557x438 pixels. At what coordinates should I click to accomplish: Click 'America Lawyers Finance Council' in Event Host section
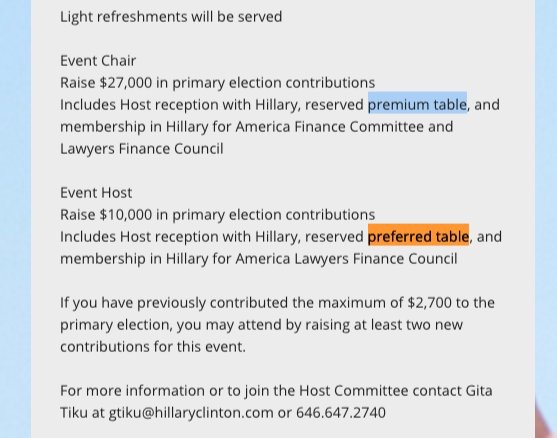click(346, 259)
